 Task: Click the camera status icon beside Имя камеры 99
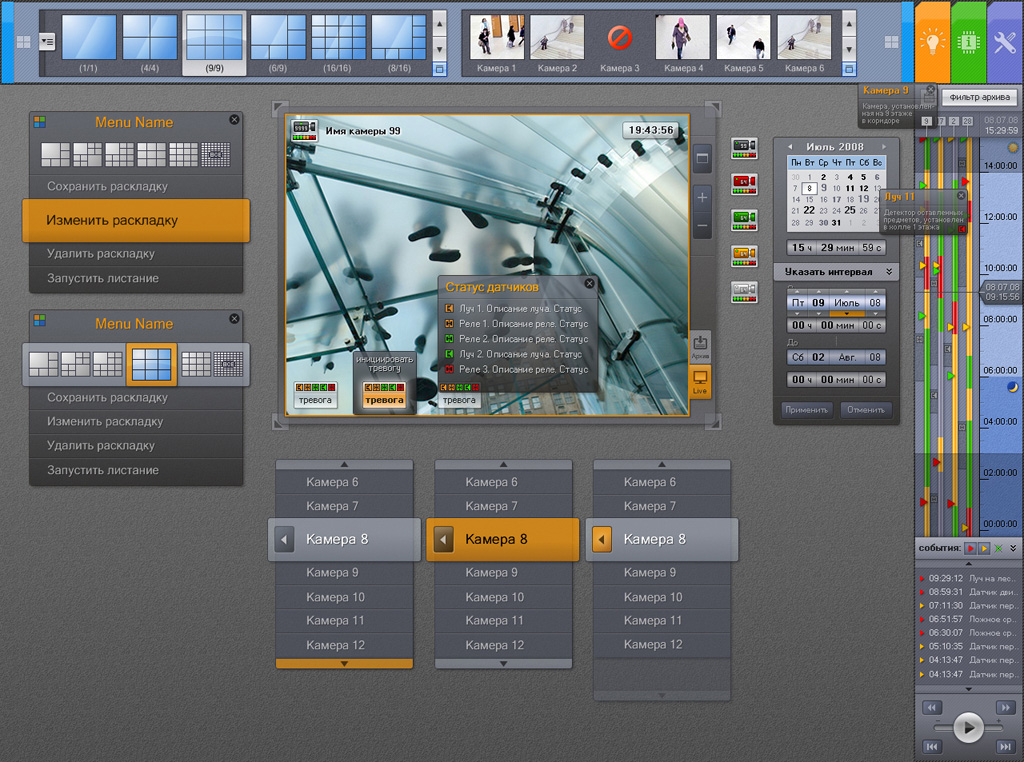304,130
